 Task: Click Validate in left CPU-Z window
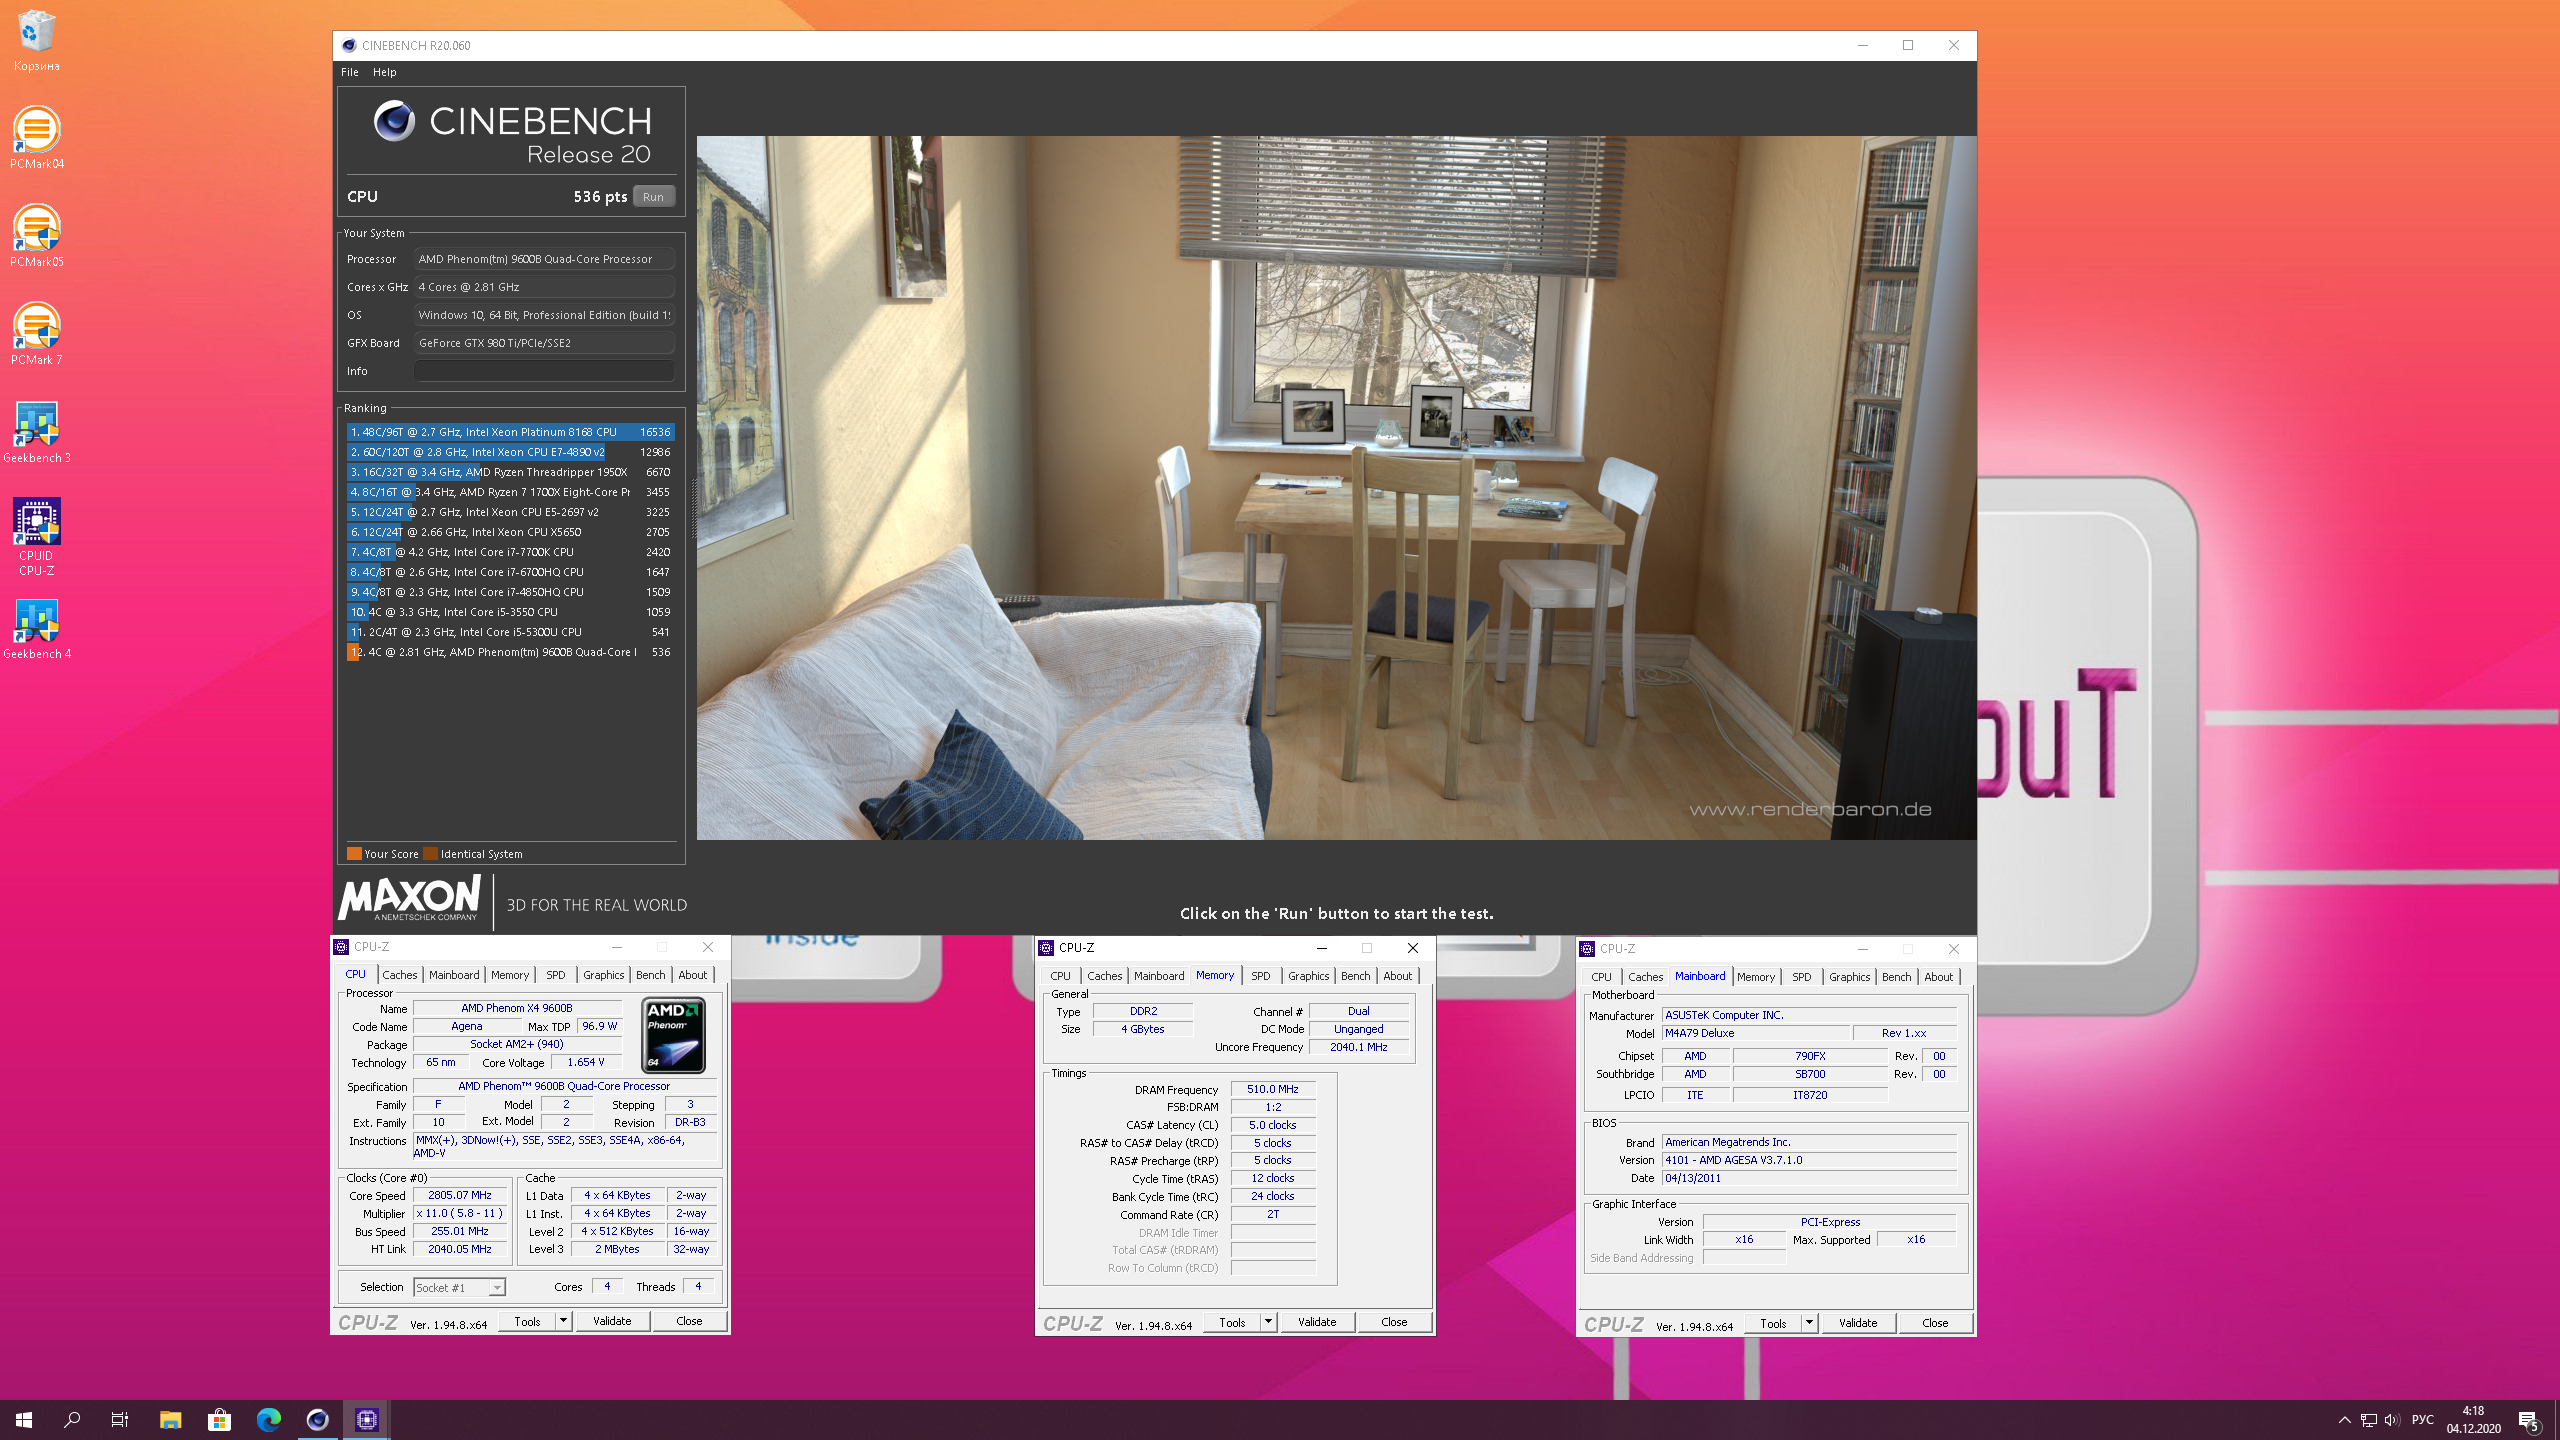[x=612, y=1321]
